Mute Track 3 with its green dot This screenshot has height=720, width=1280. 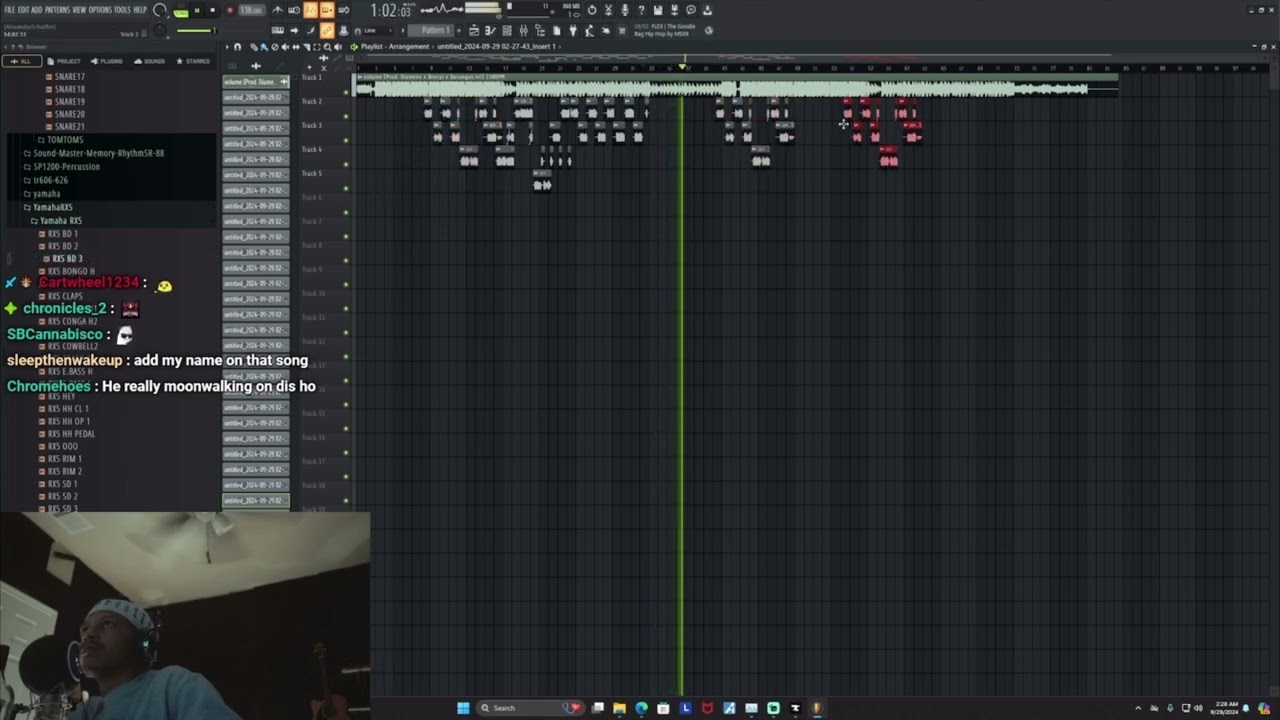click(346, 141)
